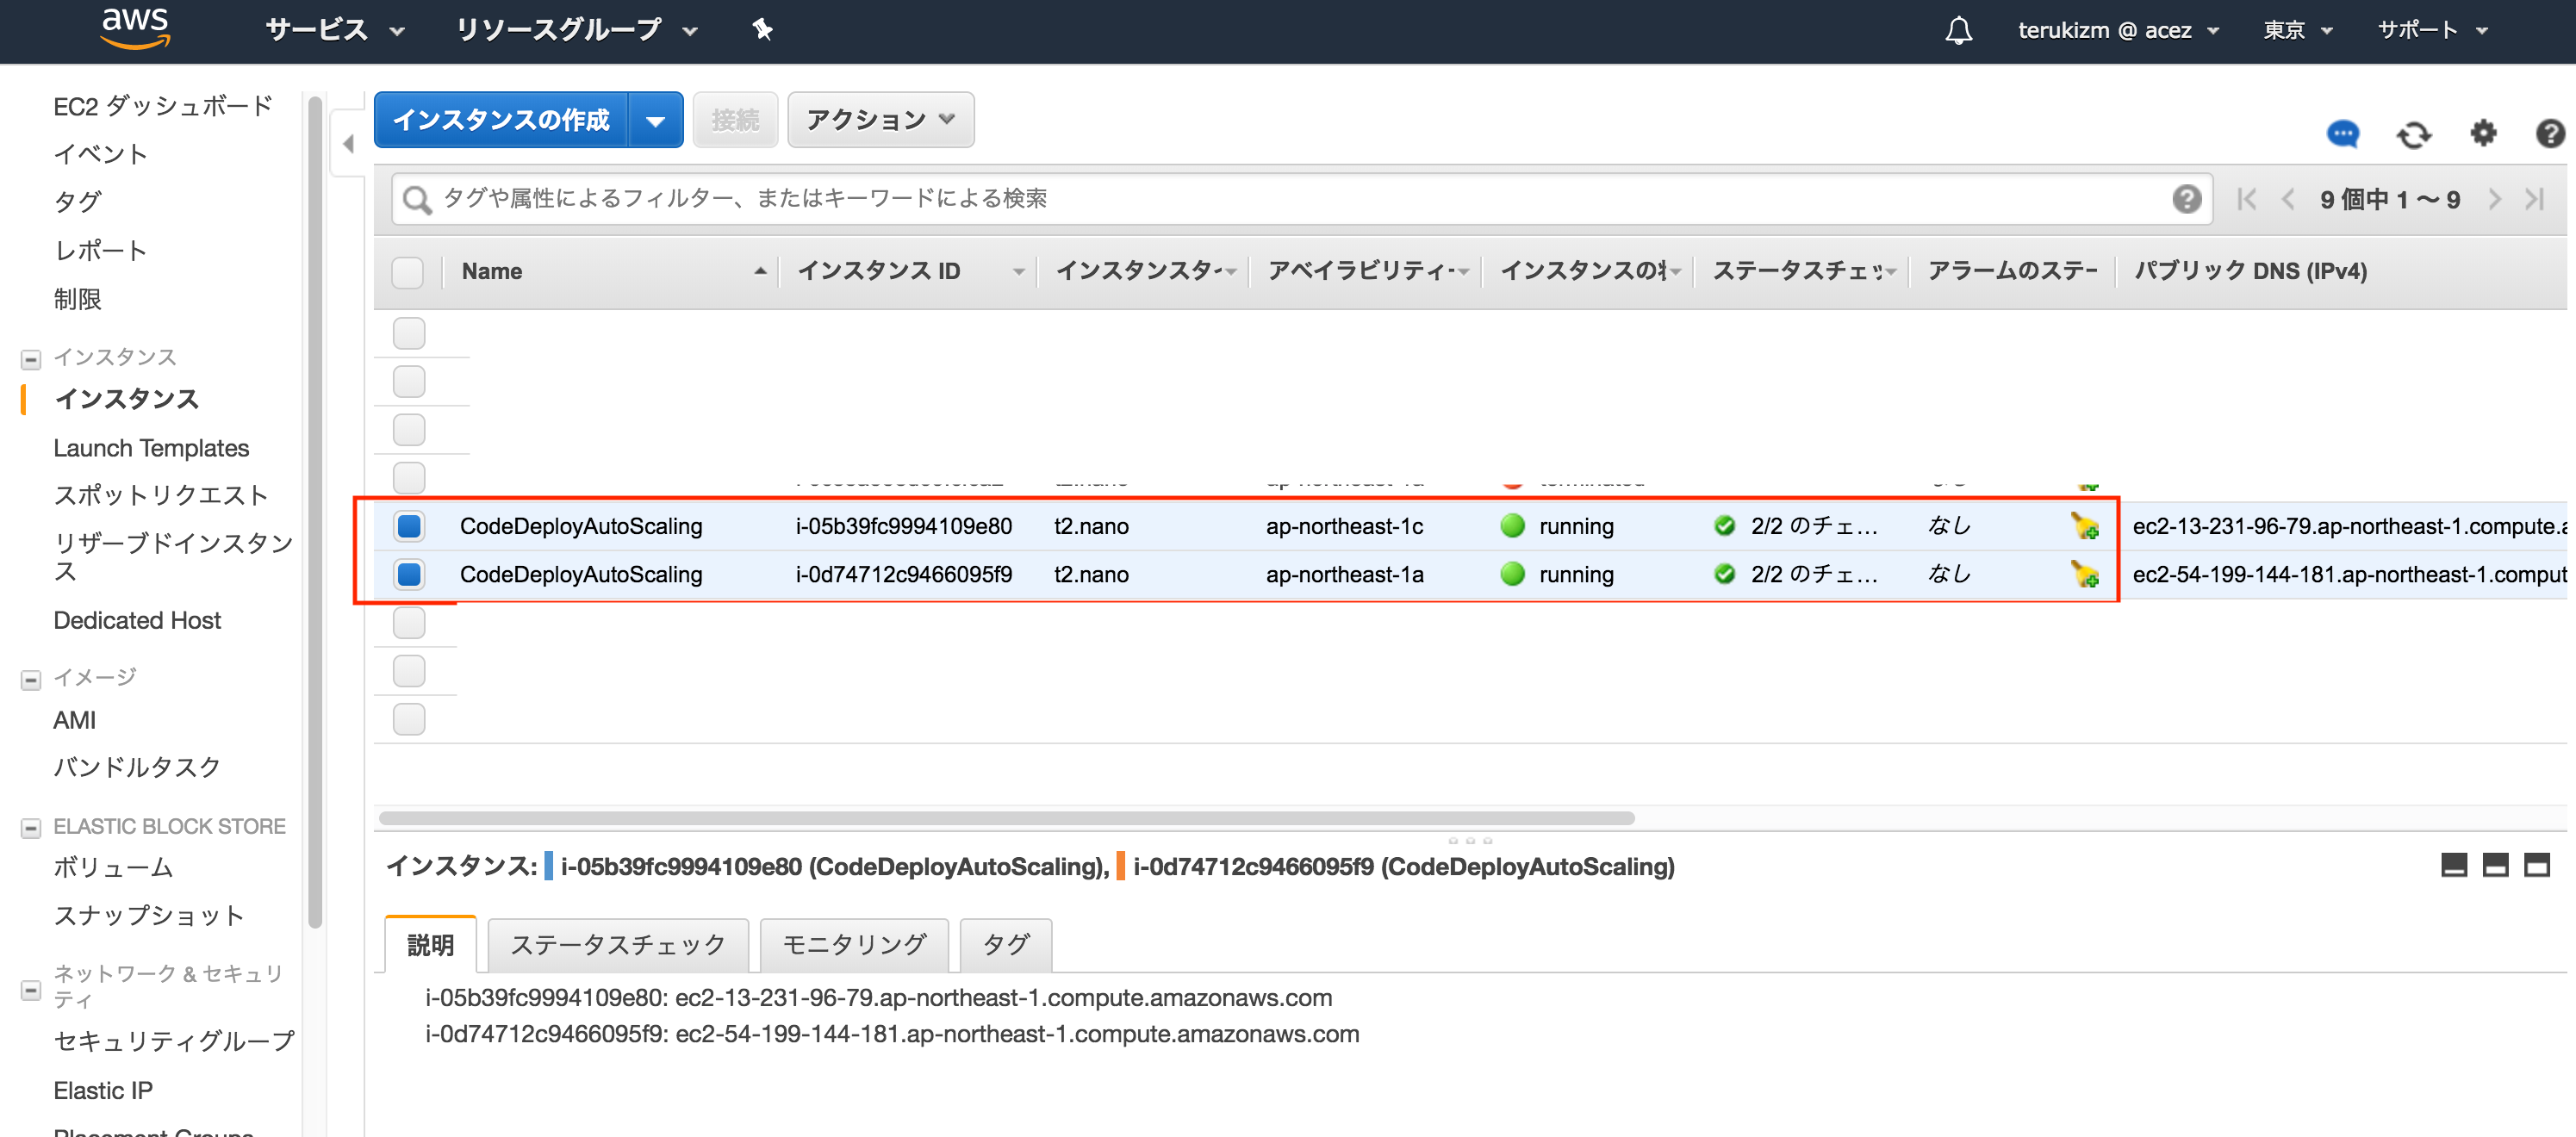The image size is (2576, 1137).
Task: Open Launch Templates in sidebar
Action: pos(151,448)
